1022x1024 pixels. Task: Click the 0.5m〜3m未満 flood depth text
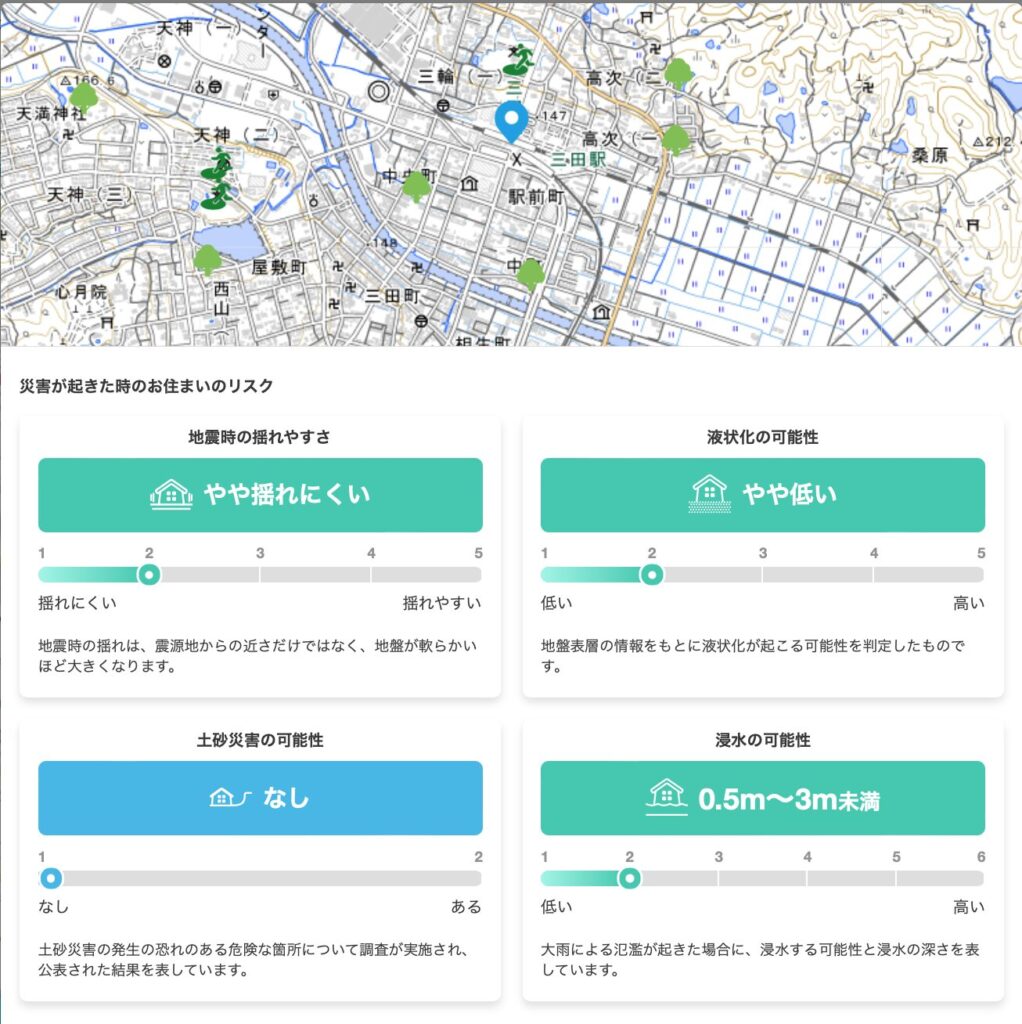788,799
